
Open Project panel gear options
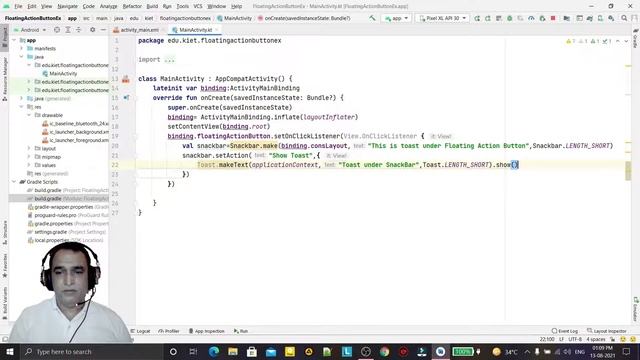pyautogui.click(x=93, y=30)
